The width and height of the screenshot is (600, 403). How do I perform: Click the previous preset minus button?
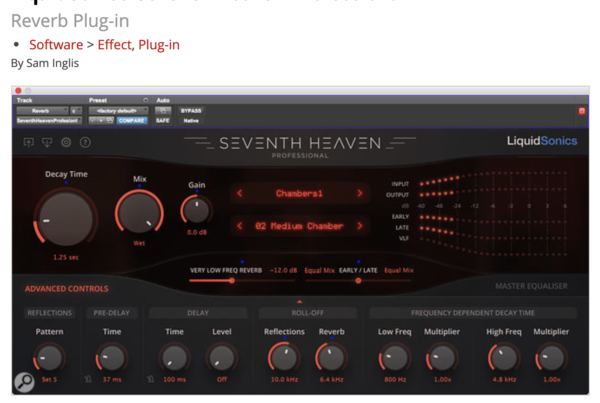point(93,121)
